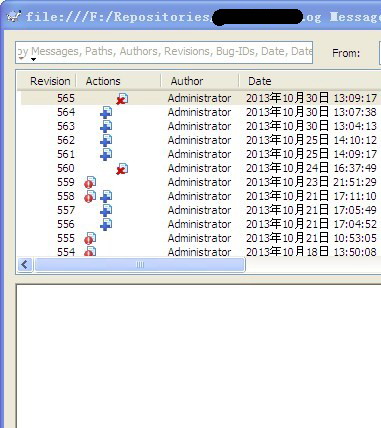Click the added-action icon in revision 557 row
Image resolution: width=381 pixels, height=428 pixels.
(x=106, y=211)
